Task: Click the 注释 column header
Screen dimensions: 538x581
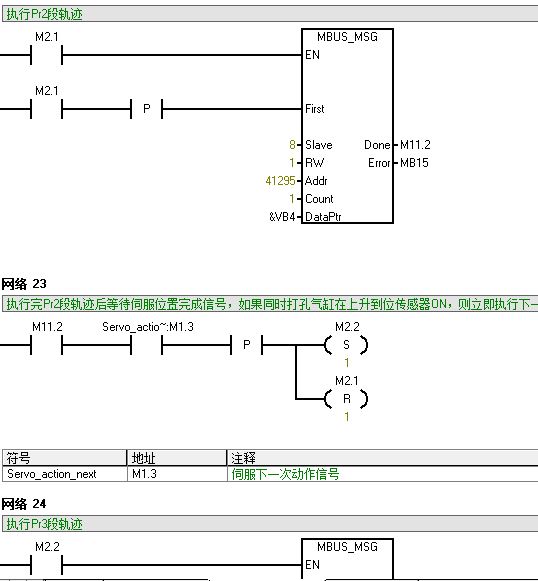Action: (x=383, y=458)
